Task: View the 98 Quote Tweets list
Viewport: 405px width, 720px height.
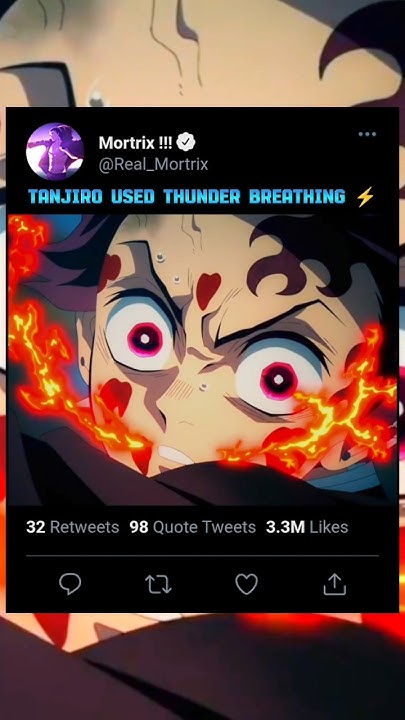Action: point(192,527)
